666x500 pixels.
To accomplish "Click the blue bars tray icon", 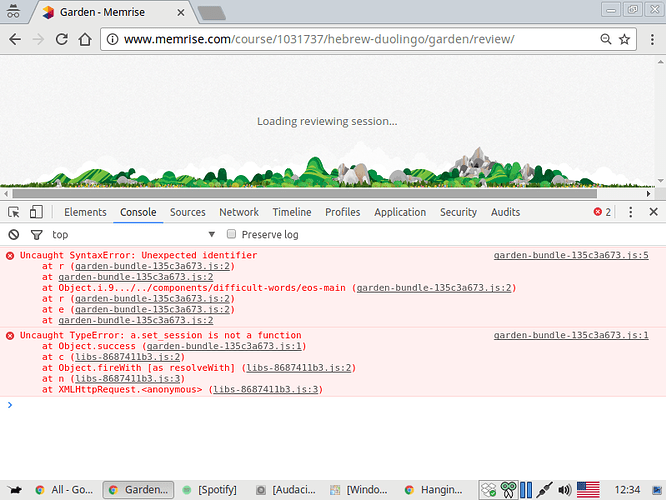I will point(526,490).
